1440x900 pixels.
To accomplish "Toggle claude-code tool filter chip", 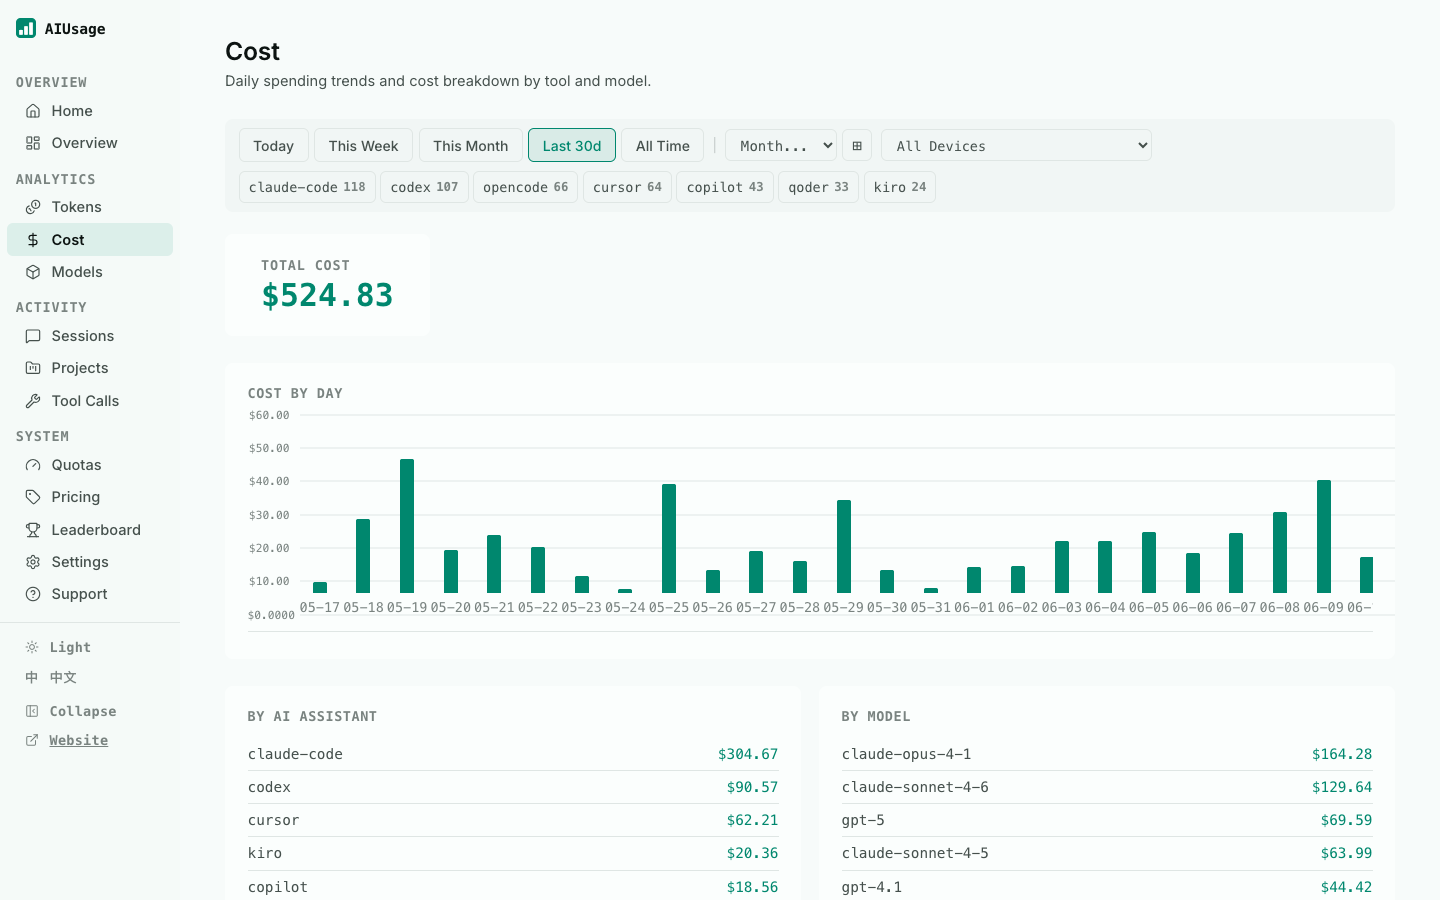I will 307,187.
